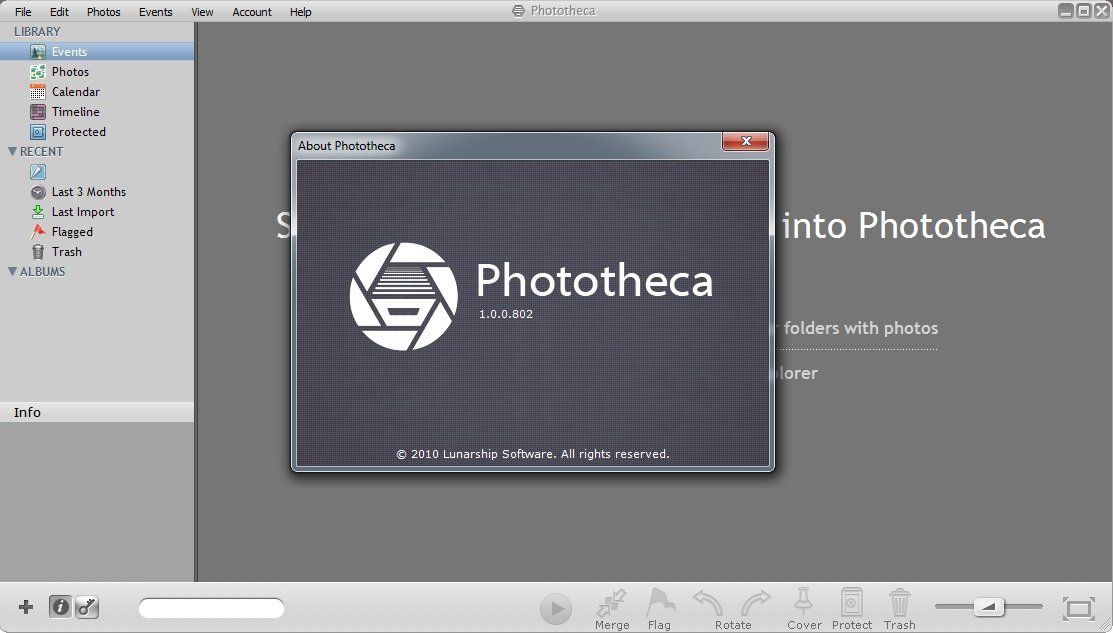Select the Flag tool in the toolbar
This screenshot has height=633, width=1113.
pyautogui.click(x=660, y=601)
